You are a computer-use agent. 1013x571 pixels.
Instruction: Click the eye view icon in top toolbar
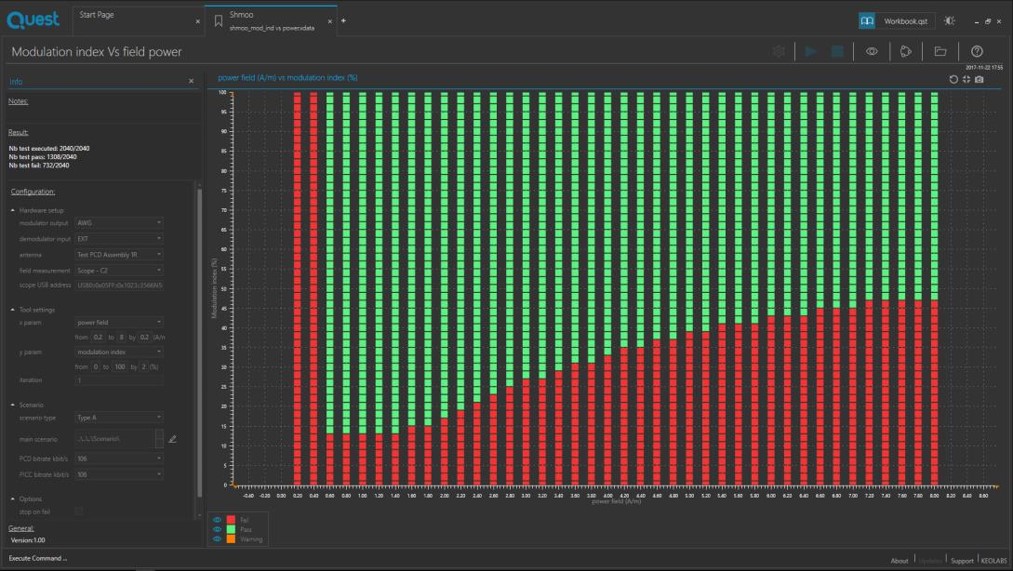tap(872, 51)
